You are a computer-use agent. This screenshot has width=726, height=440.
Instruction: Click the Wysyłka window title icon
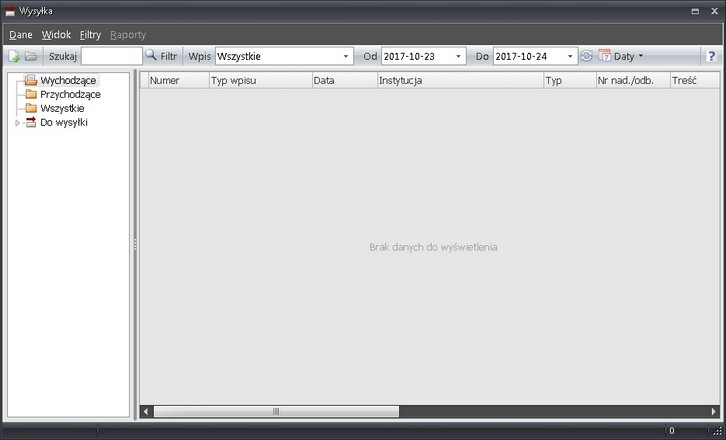[x=10, y=11]
